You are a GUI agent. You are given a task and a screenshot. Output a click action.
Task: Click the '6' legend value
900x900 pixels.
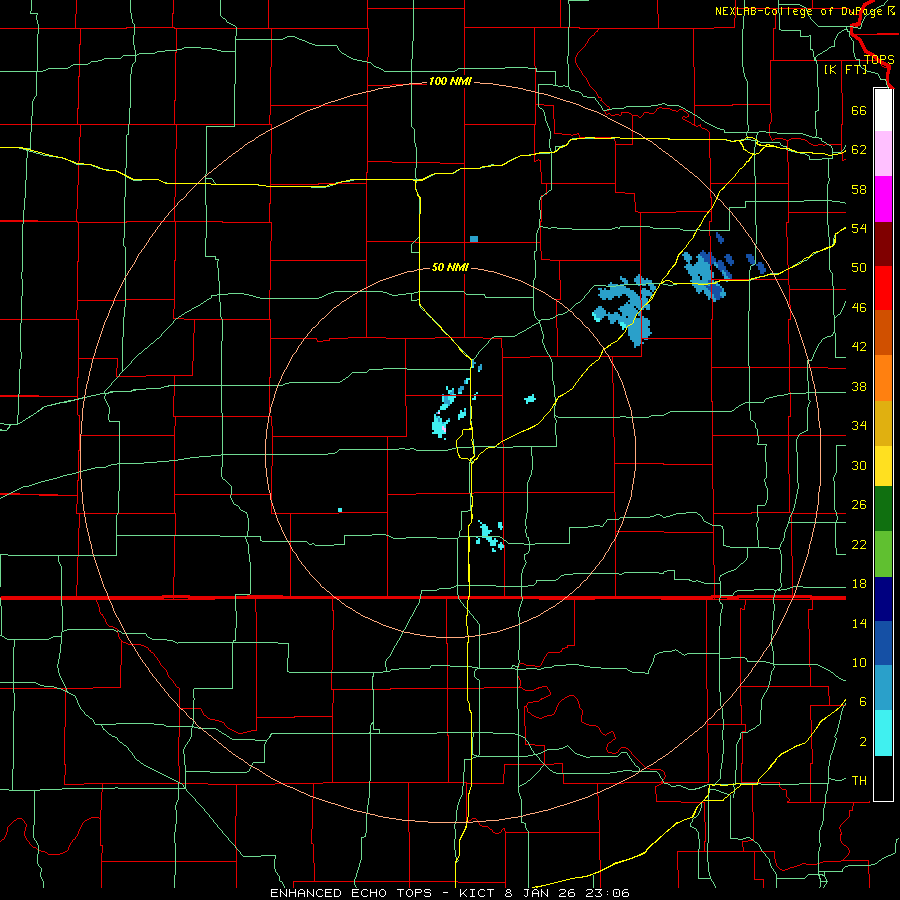coord(862,702)
